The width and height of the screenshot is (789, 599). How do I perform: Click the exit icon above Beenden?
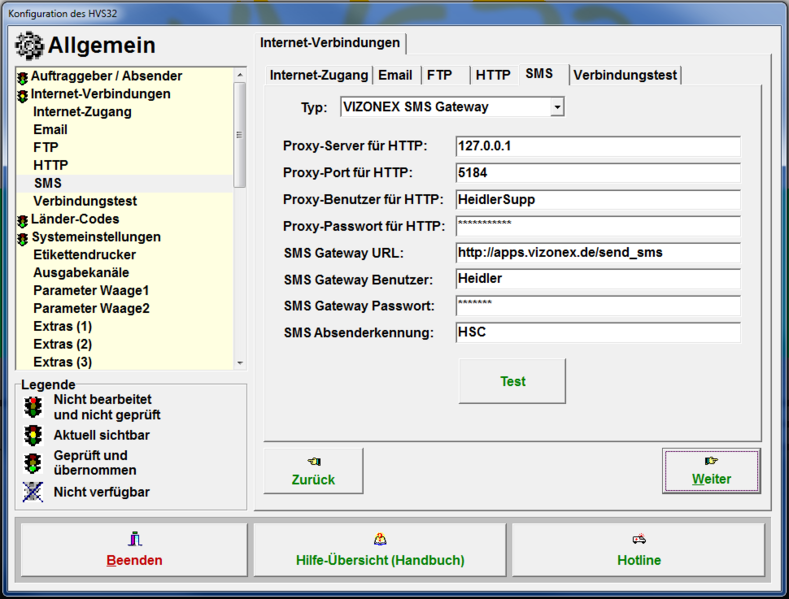pyautogui.click(x=134, y=539)
